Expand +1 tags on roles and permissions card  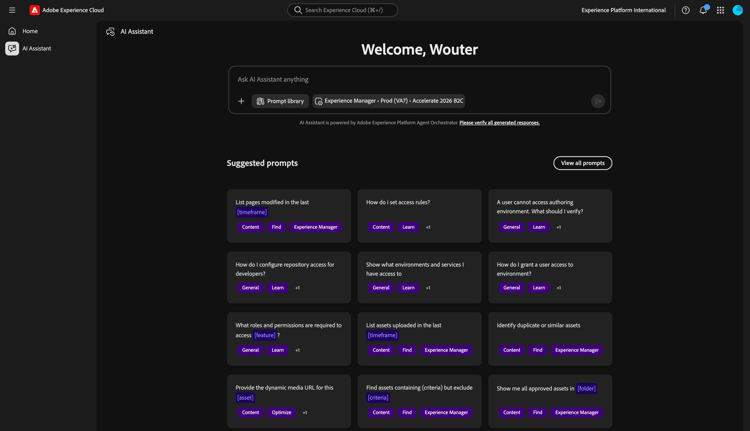298,350
